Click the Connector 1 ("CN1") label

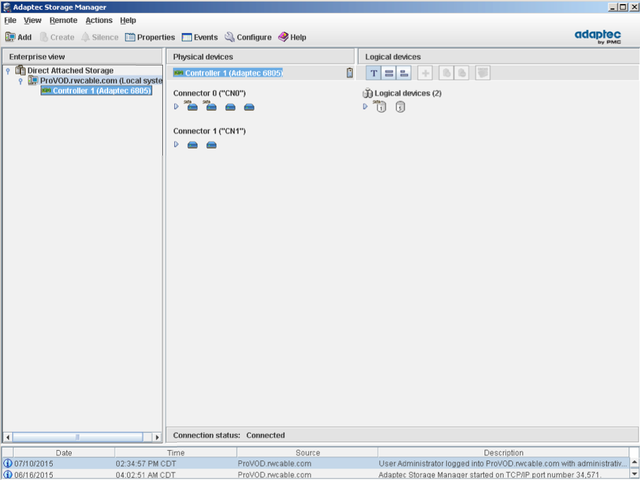(x=209, y=131)
